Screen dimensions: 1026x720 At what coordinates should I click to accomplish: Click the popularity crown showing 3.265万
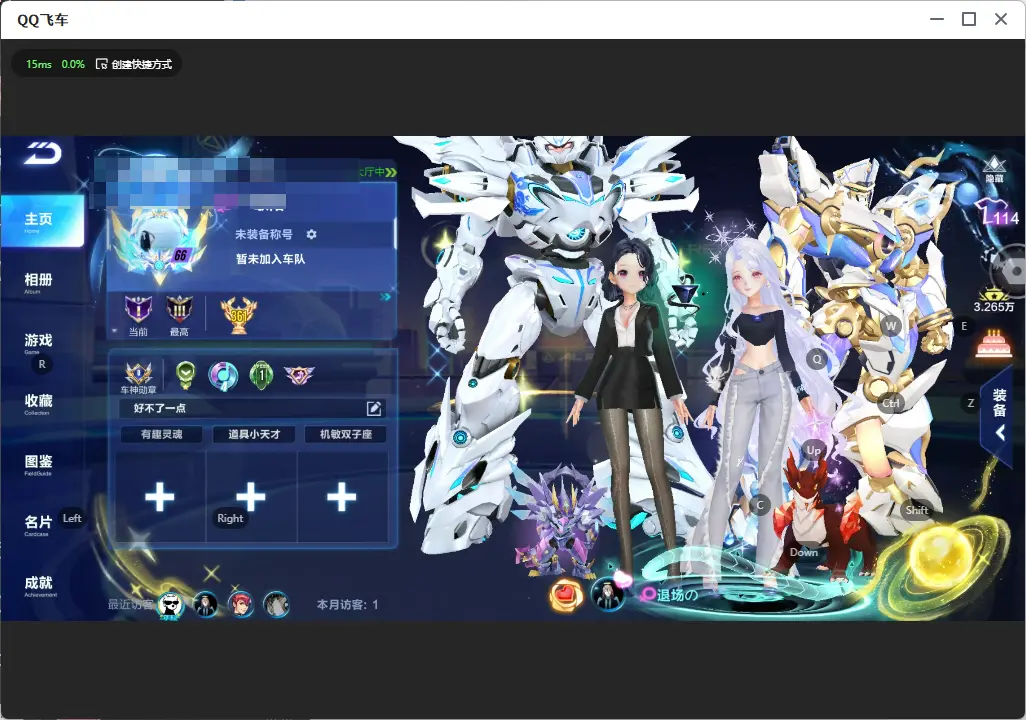pyautogui.click(x=993, y=301)
